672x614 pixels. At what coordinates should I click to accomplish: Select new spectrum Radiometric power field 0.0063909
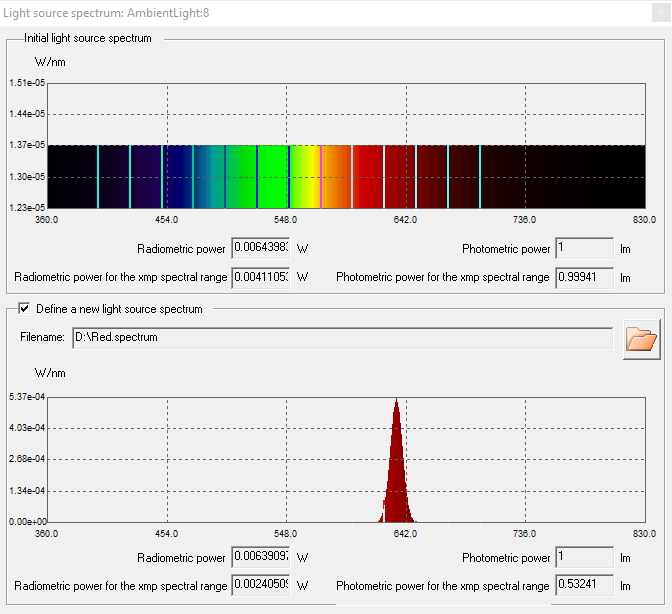[261, 557]
